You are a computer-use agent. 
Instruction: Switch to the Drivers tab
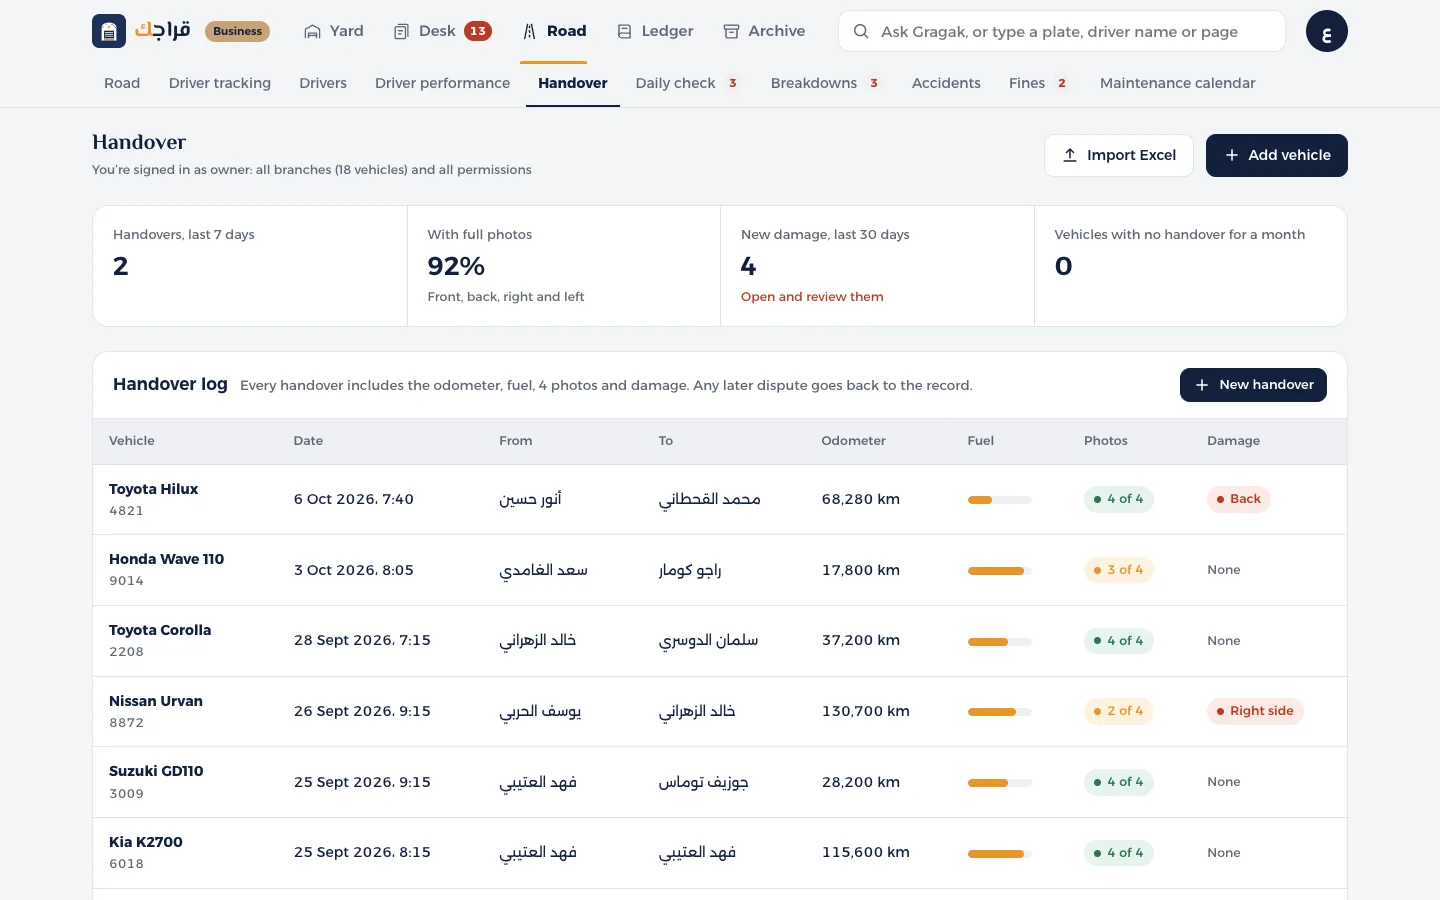coord(323,83)
